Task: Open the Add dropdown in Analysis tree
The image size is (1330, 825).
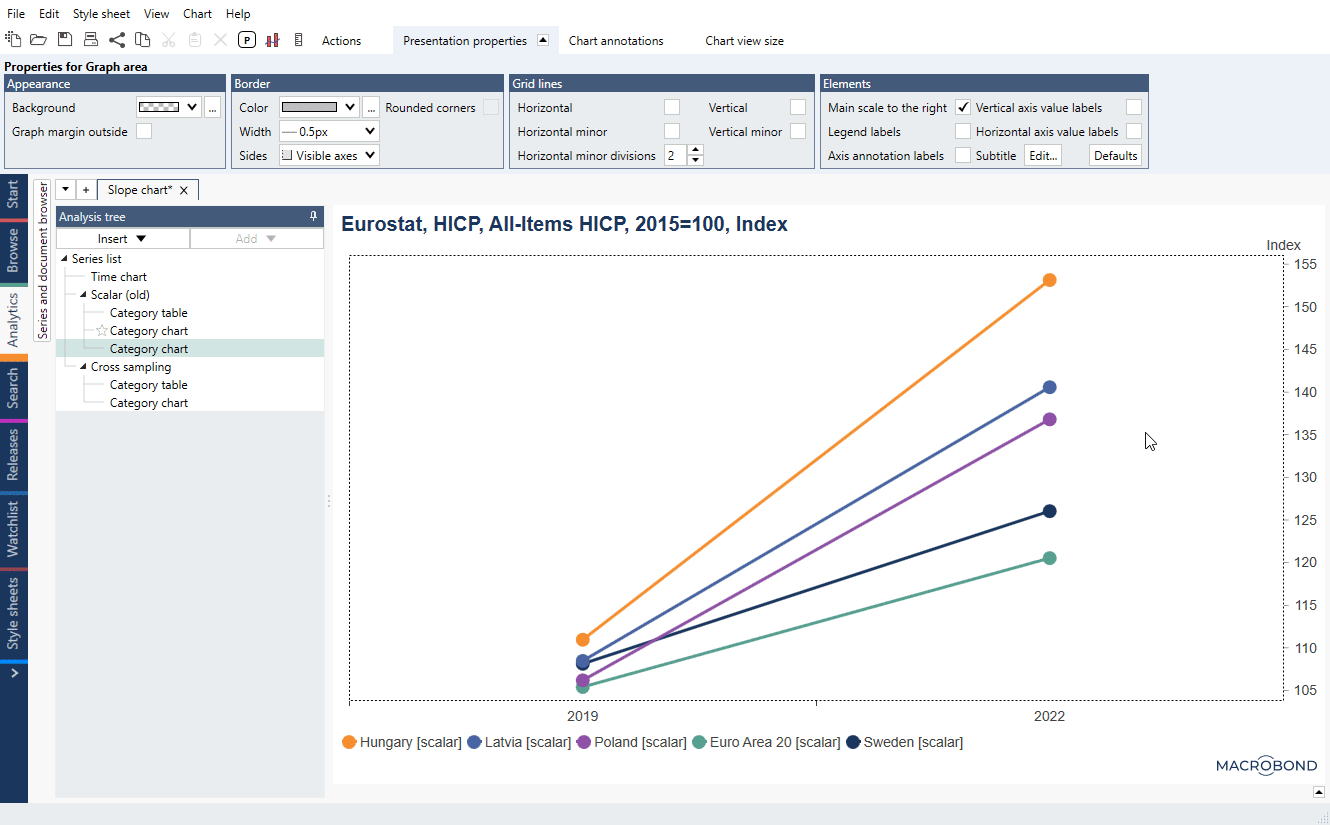Action: click(257, 239)
